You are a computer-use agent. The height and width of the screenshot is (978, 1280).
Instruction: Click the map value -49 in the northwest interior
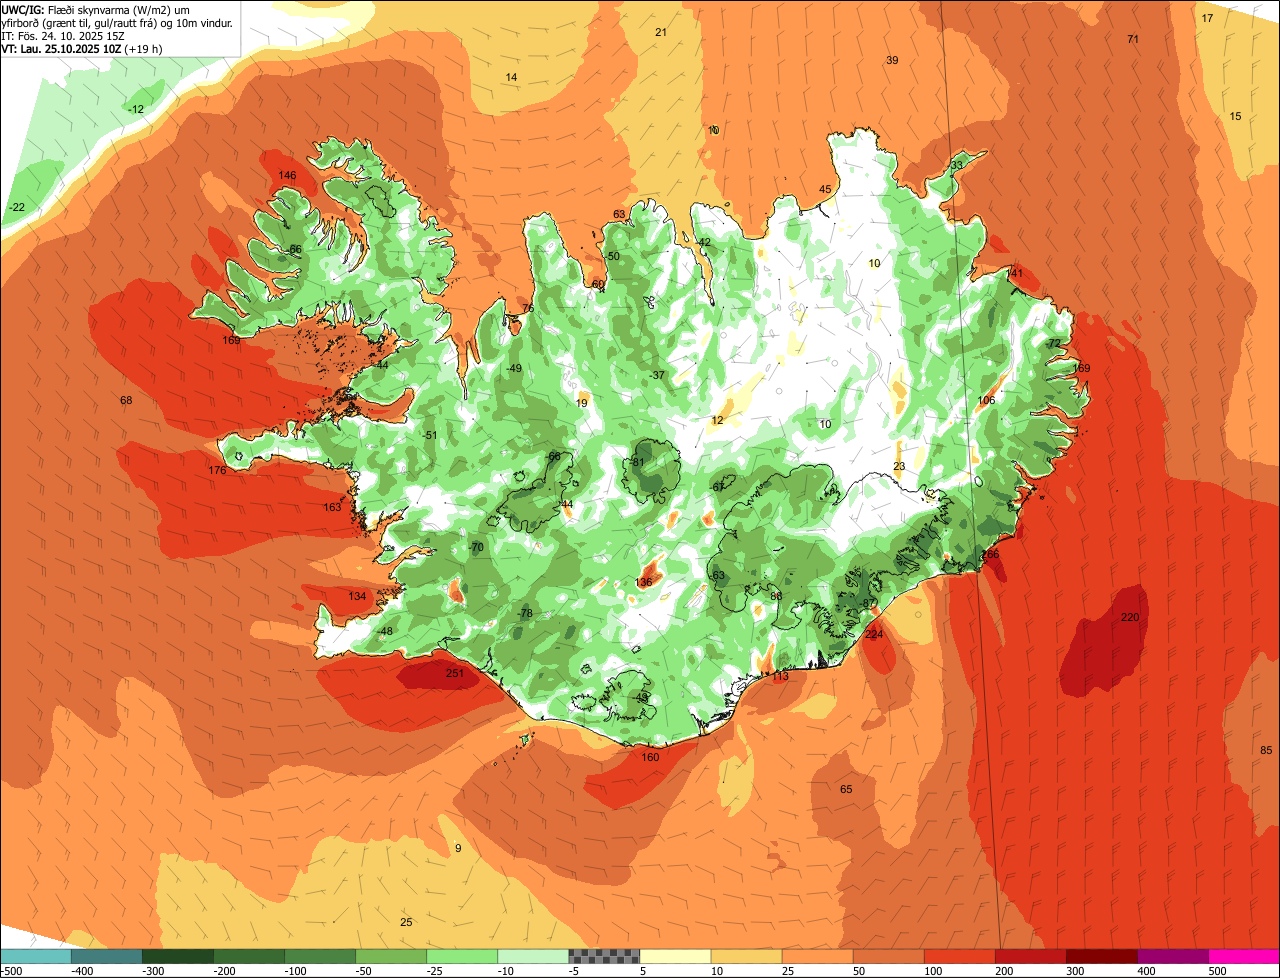coord(514,368)
